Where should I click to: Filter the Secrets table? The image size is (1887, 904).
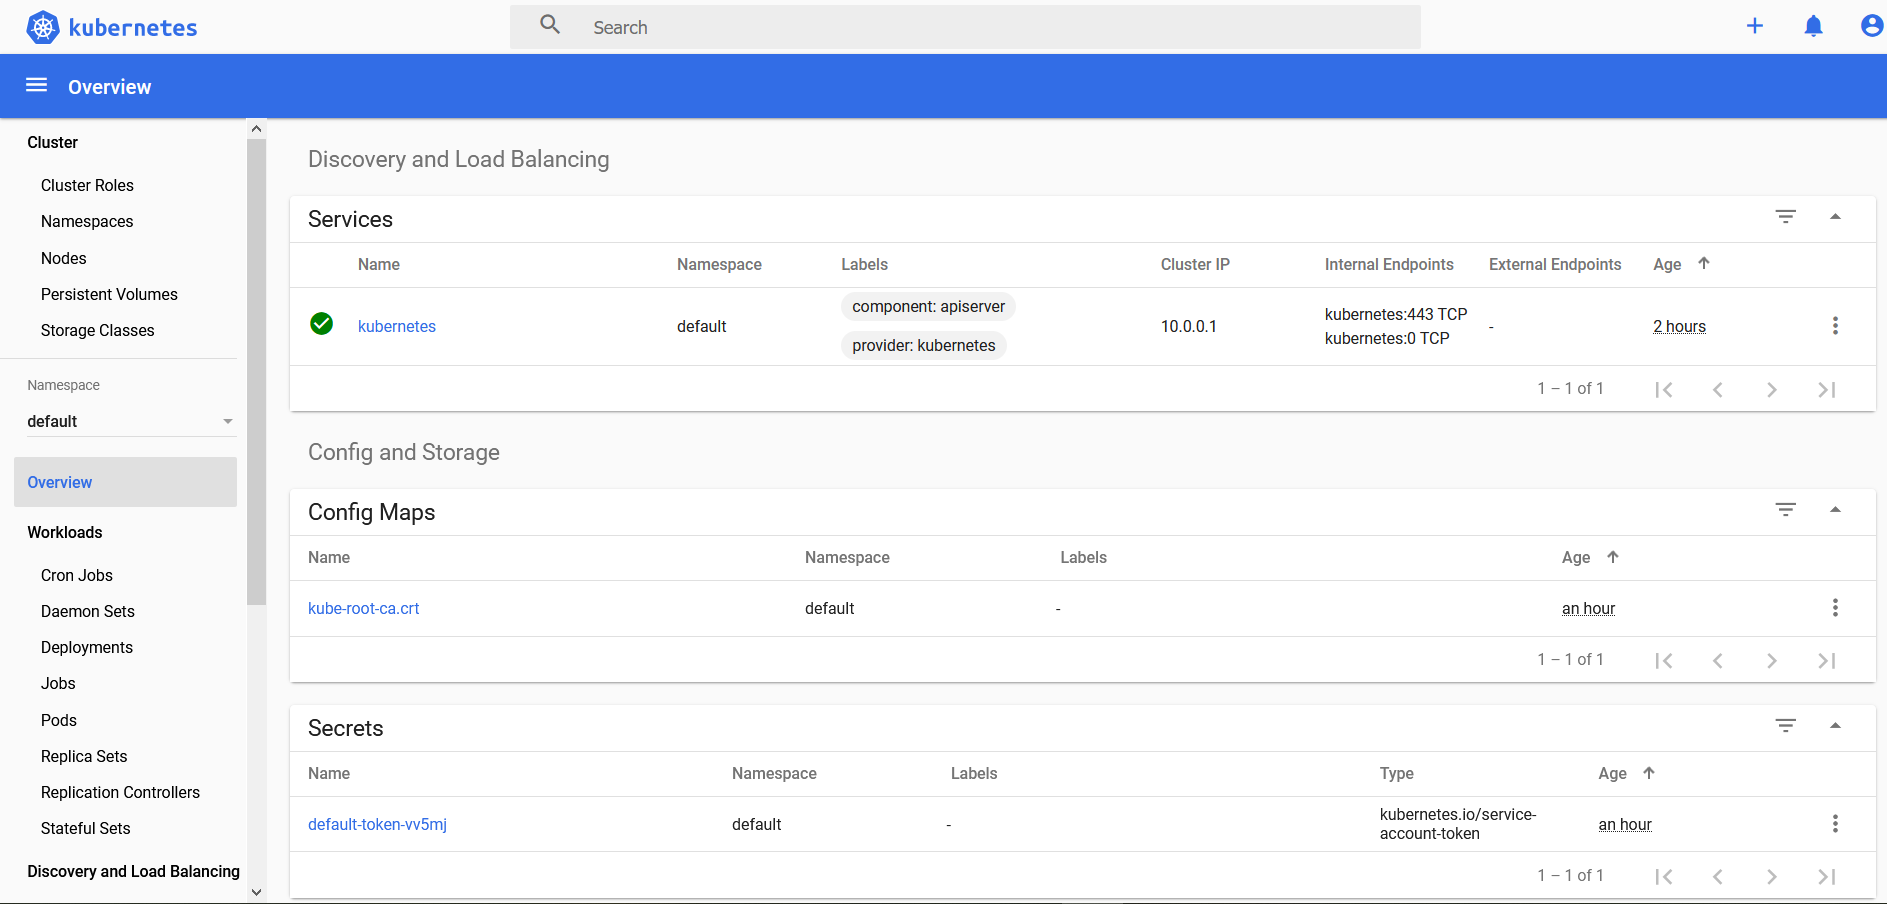(x=1786, y=726)
